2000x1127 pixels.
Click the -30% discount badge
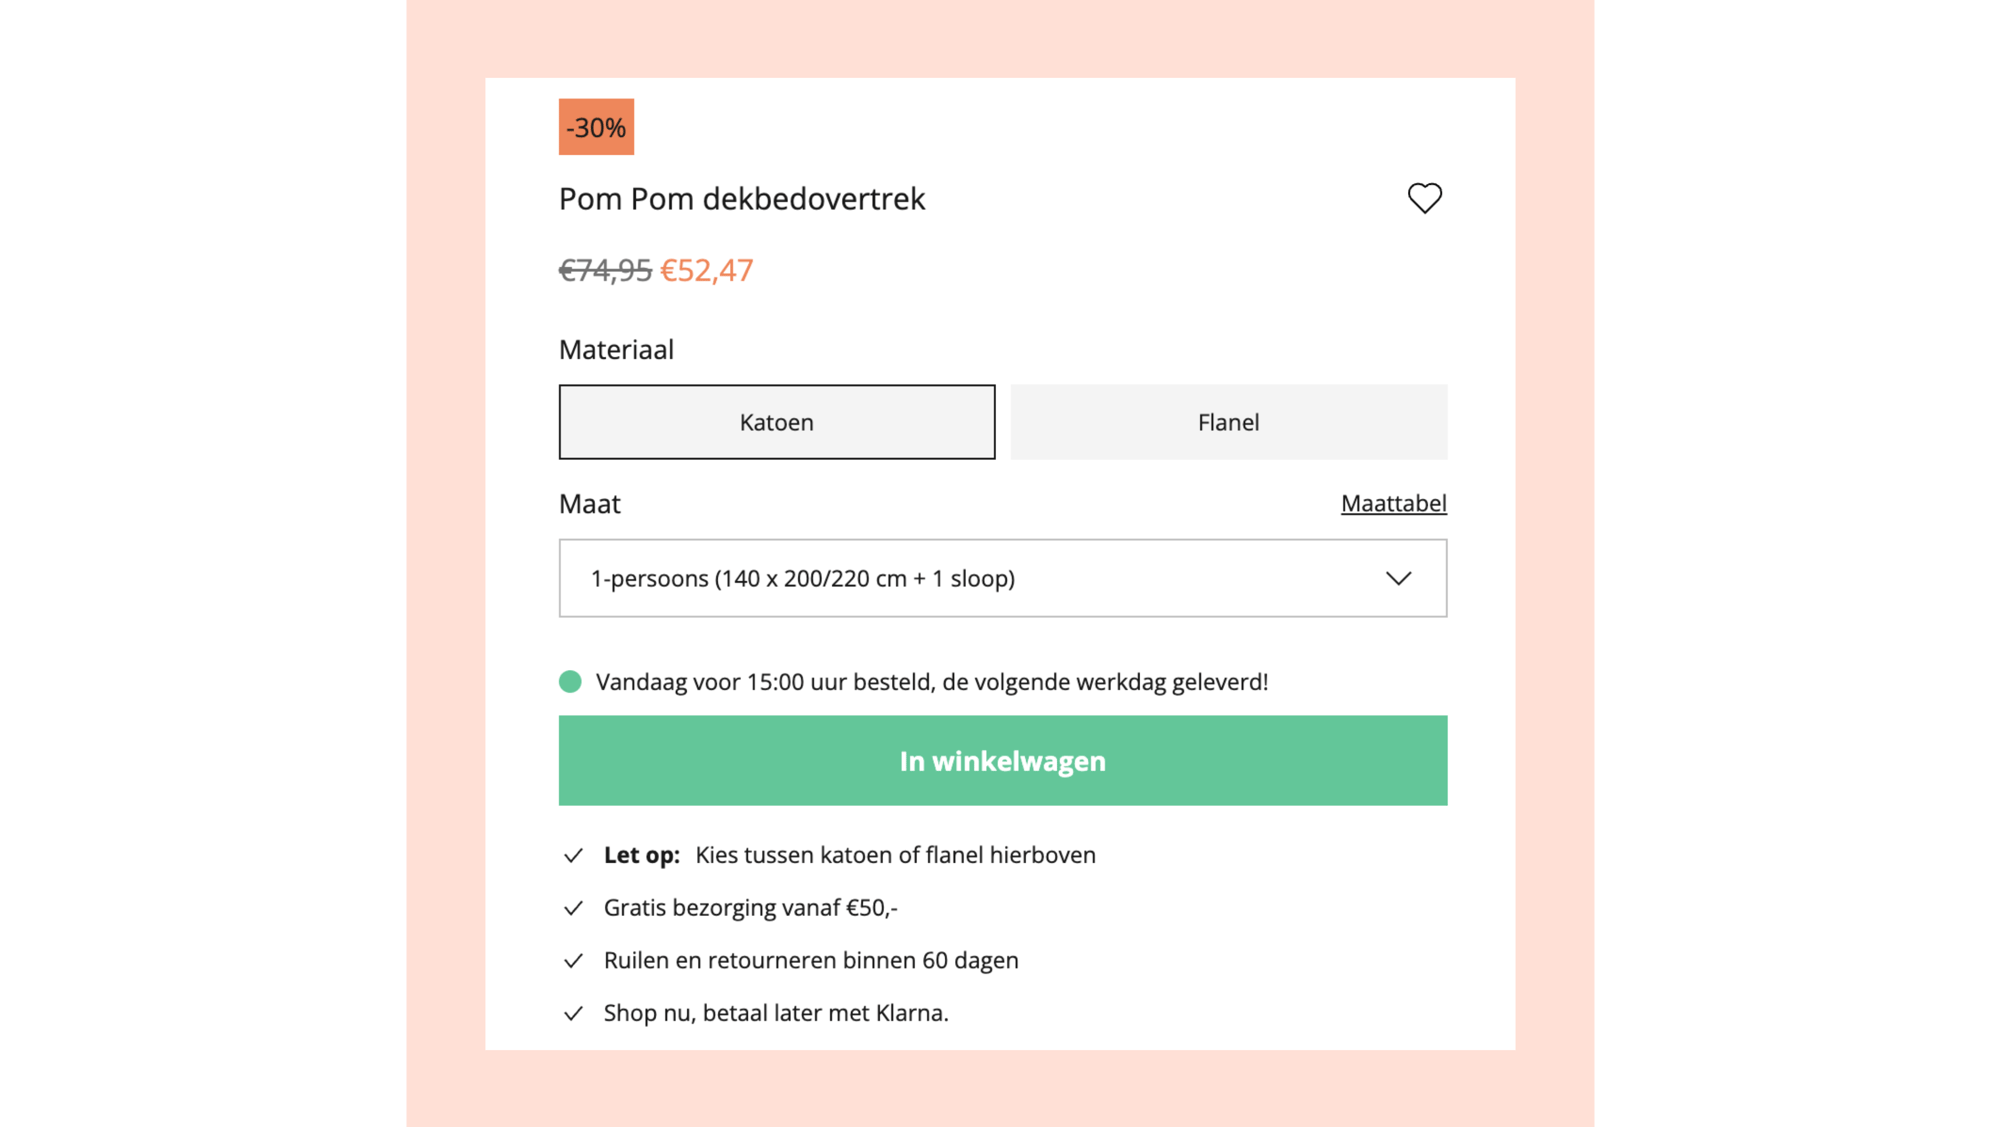pyautogui.click(x=596, y=127)
